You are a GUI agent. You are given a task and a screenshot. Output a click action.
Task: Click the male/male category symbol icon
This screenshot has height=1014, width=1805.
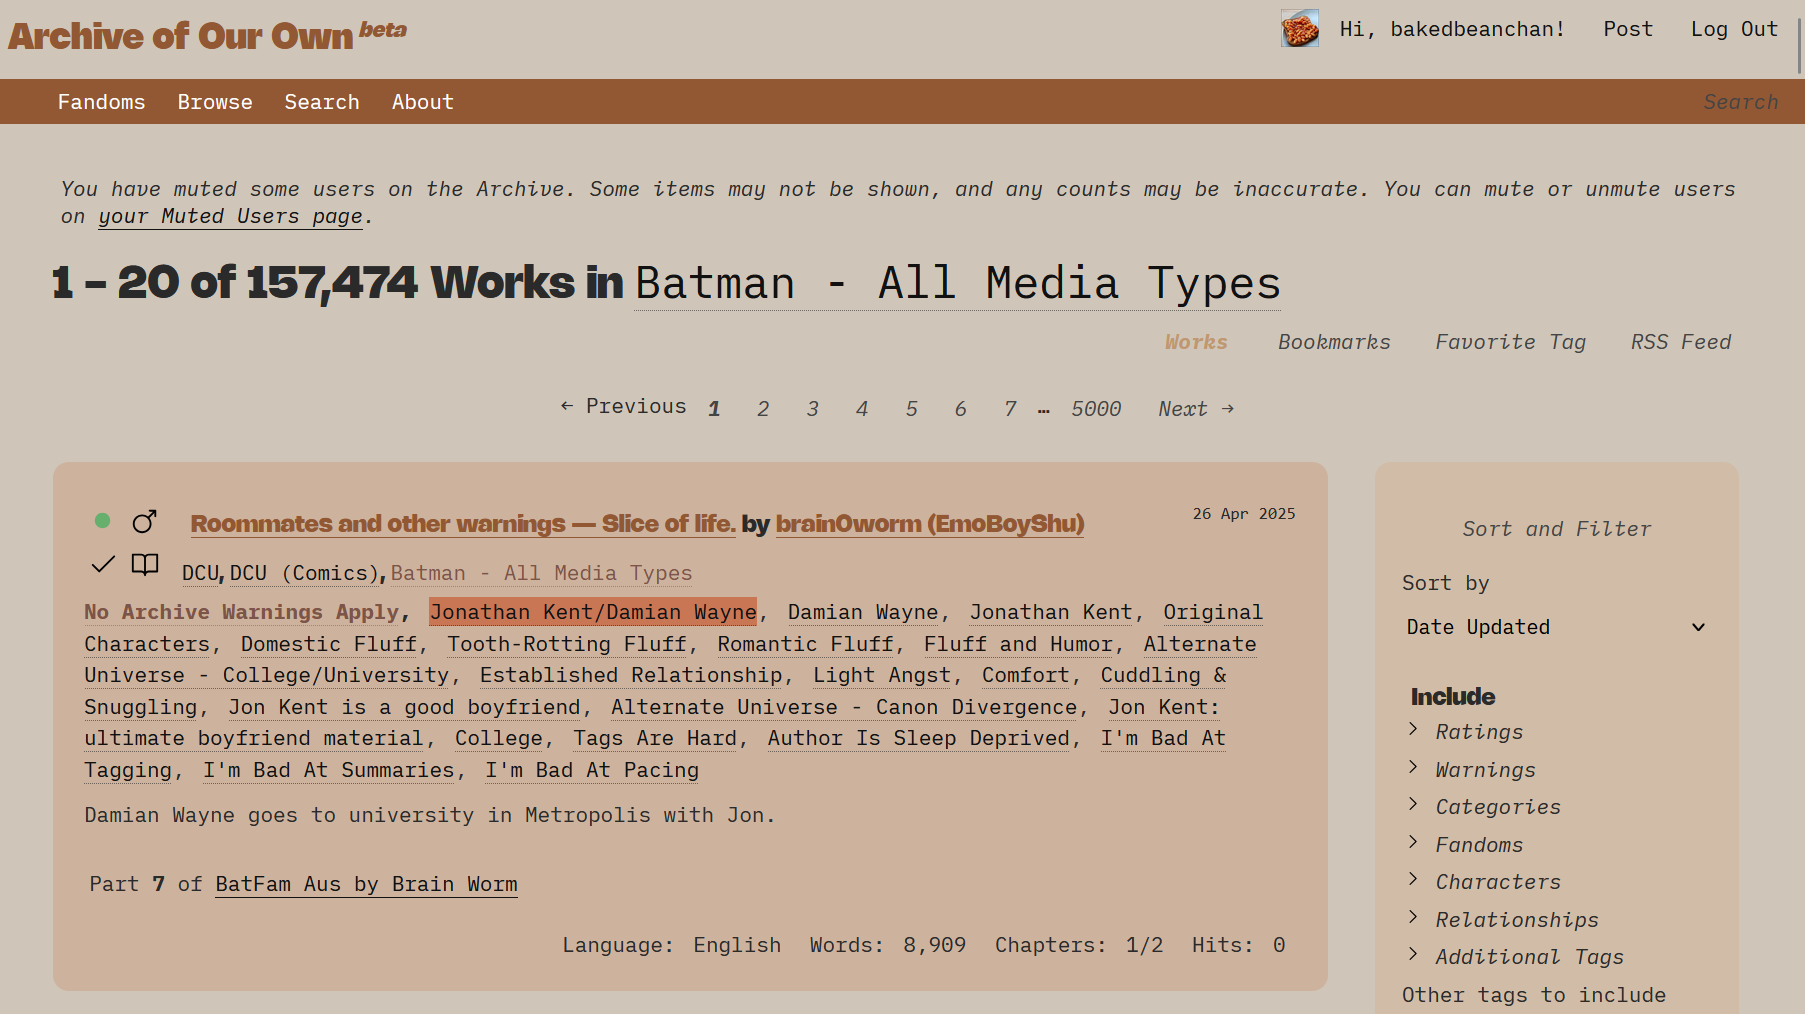tap(145, 521)
